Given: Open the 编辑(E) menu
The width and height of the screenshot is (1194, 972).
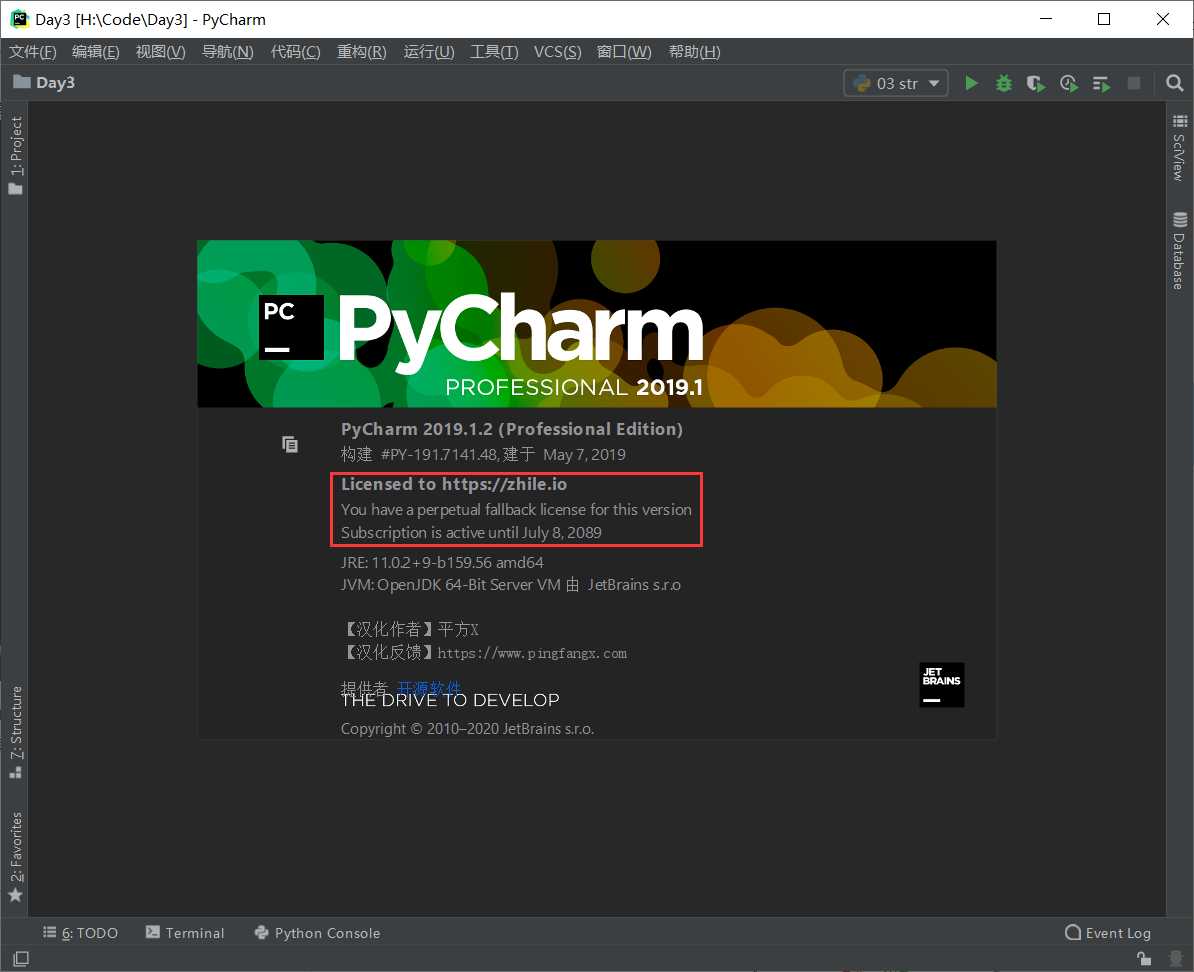Looking at the screenshot, I should pyautogui.click(x=96, y=51).
